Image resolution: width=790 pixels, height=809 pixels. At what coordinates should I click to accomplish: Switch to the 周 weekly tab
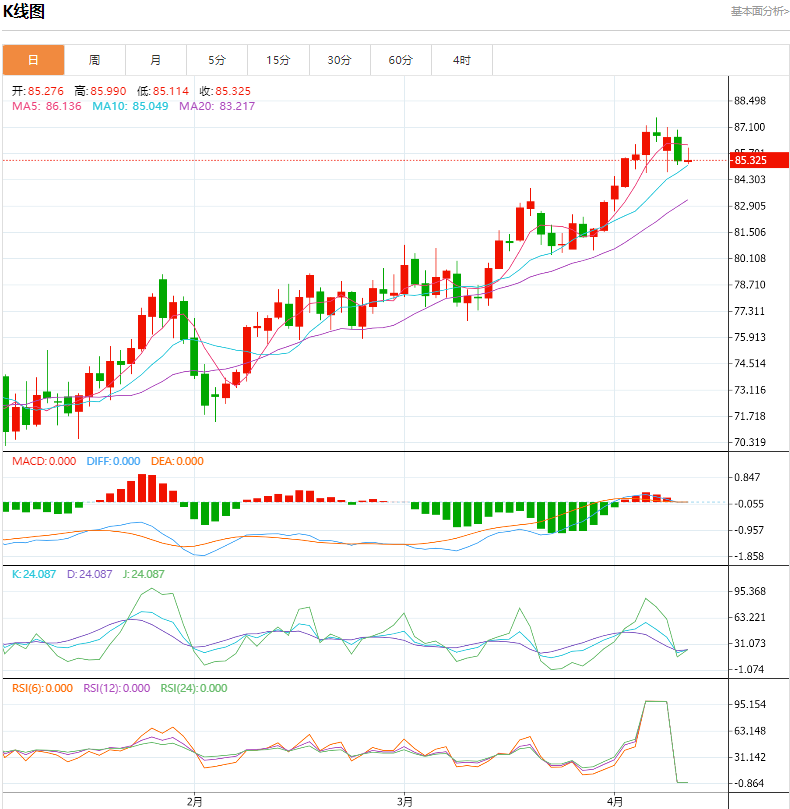point(94,60)
